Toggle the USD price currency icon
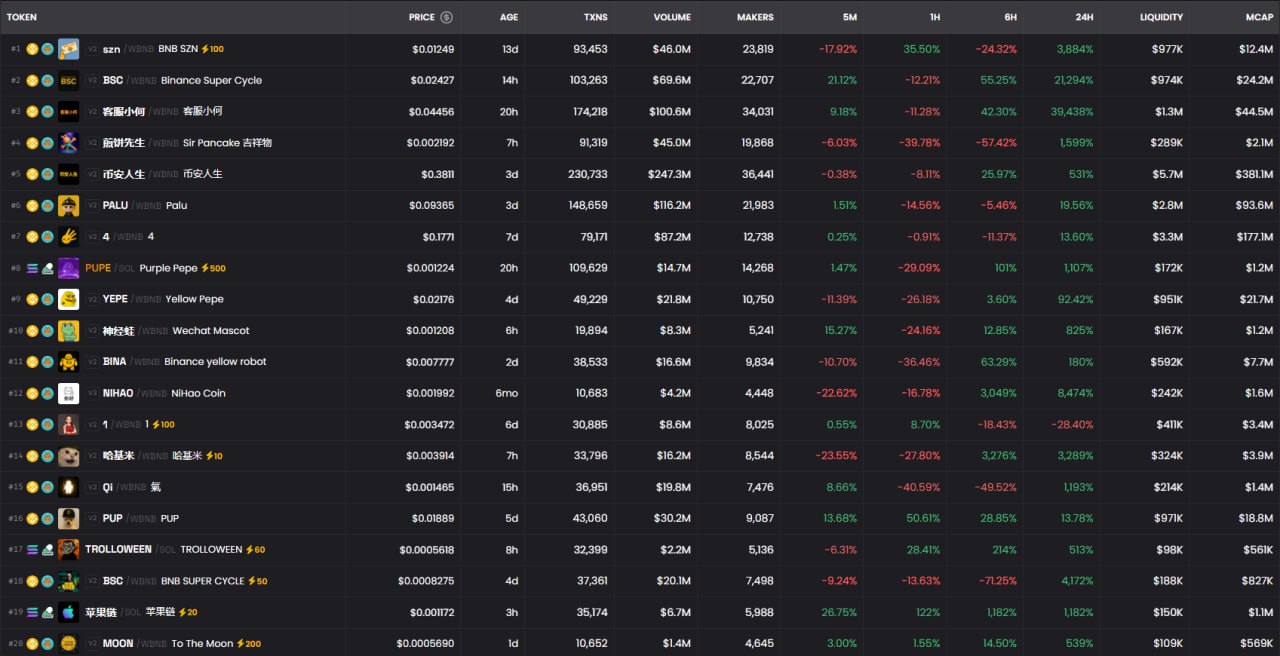 446,17
